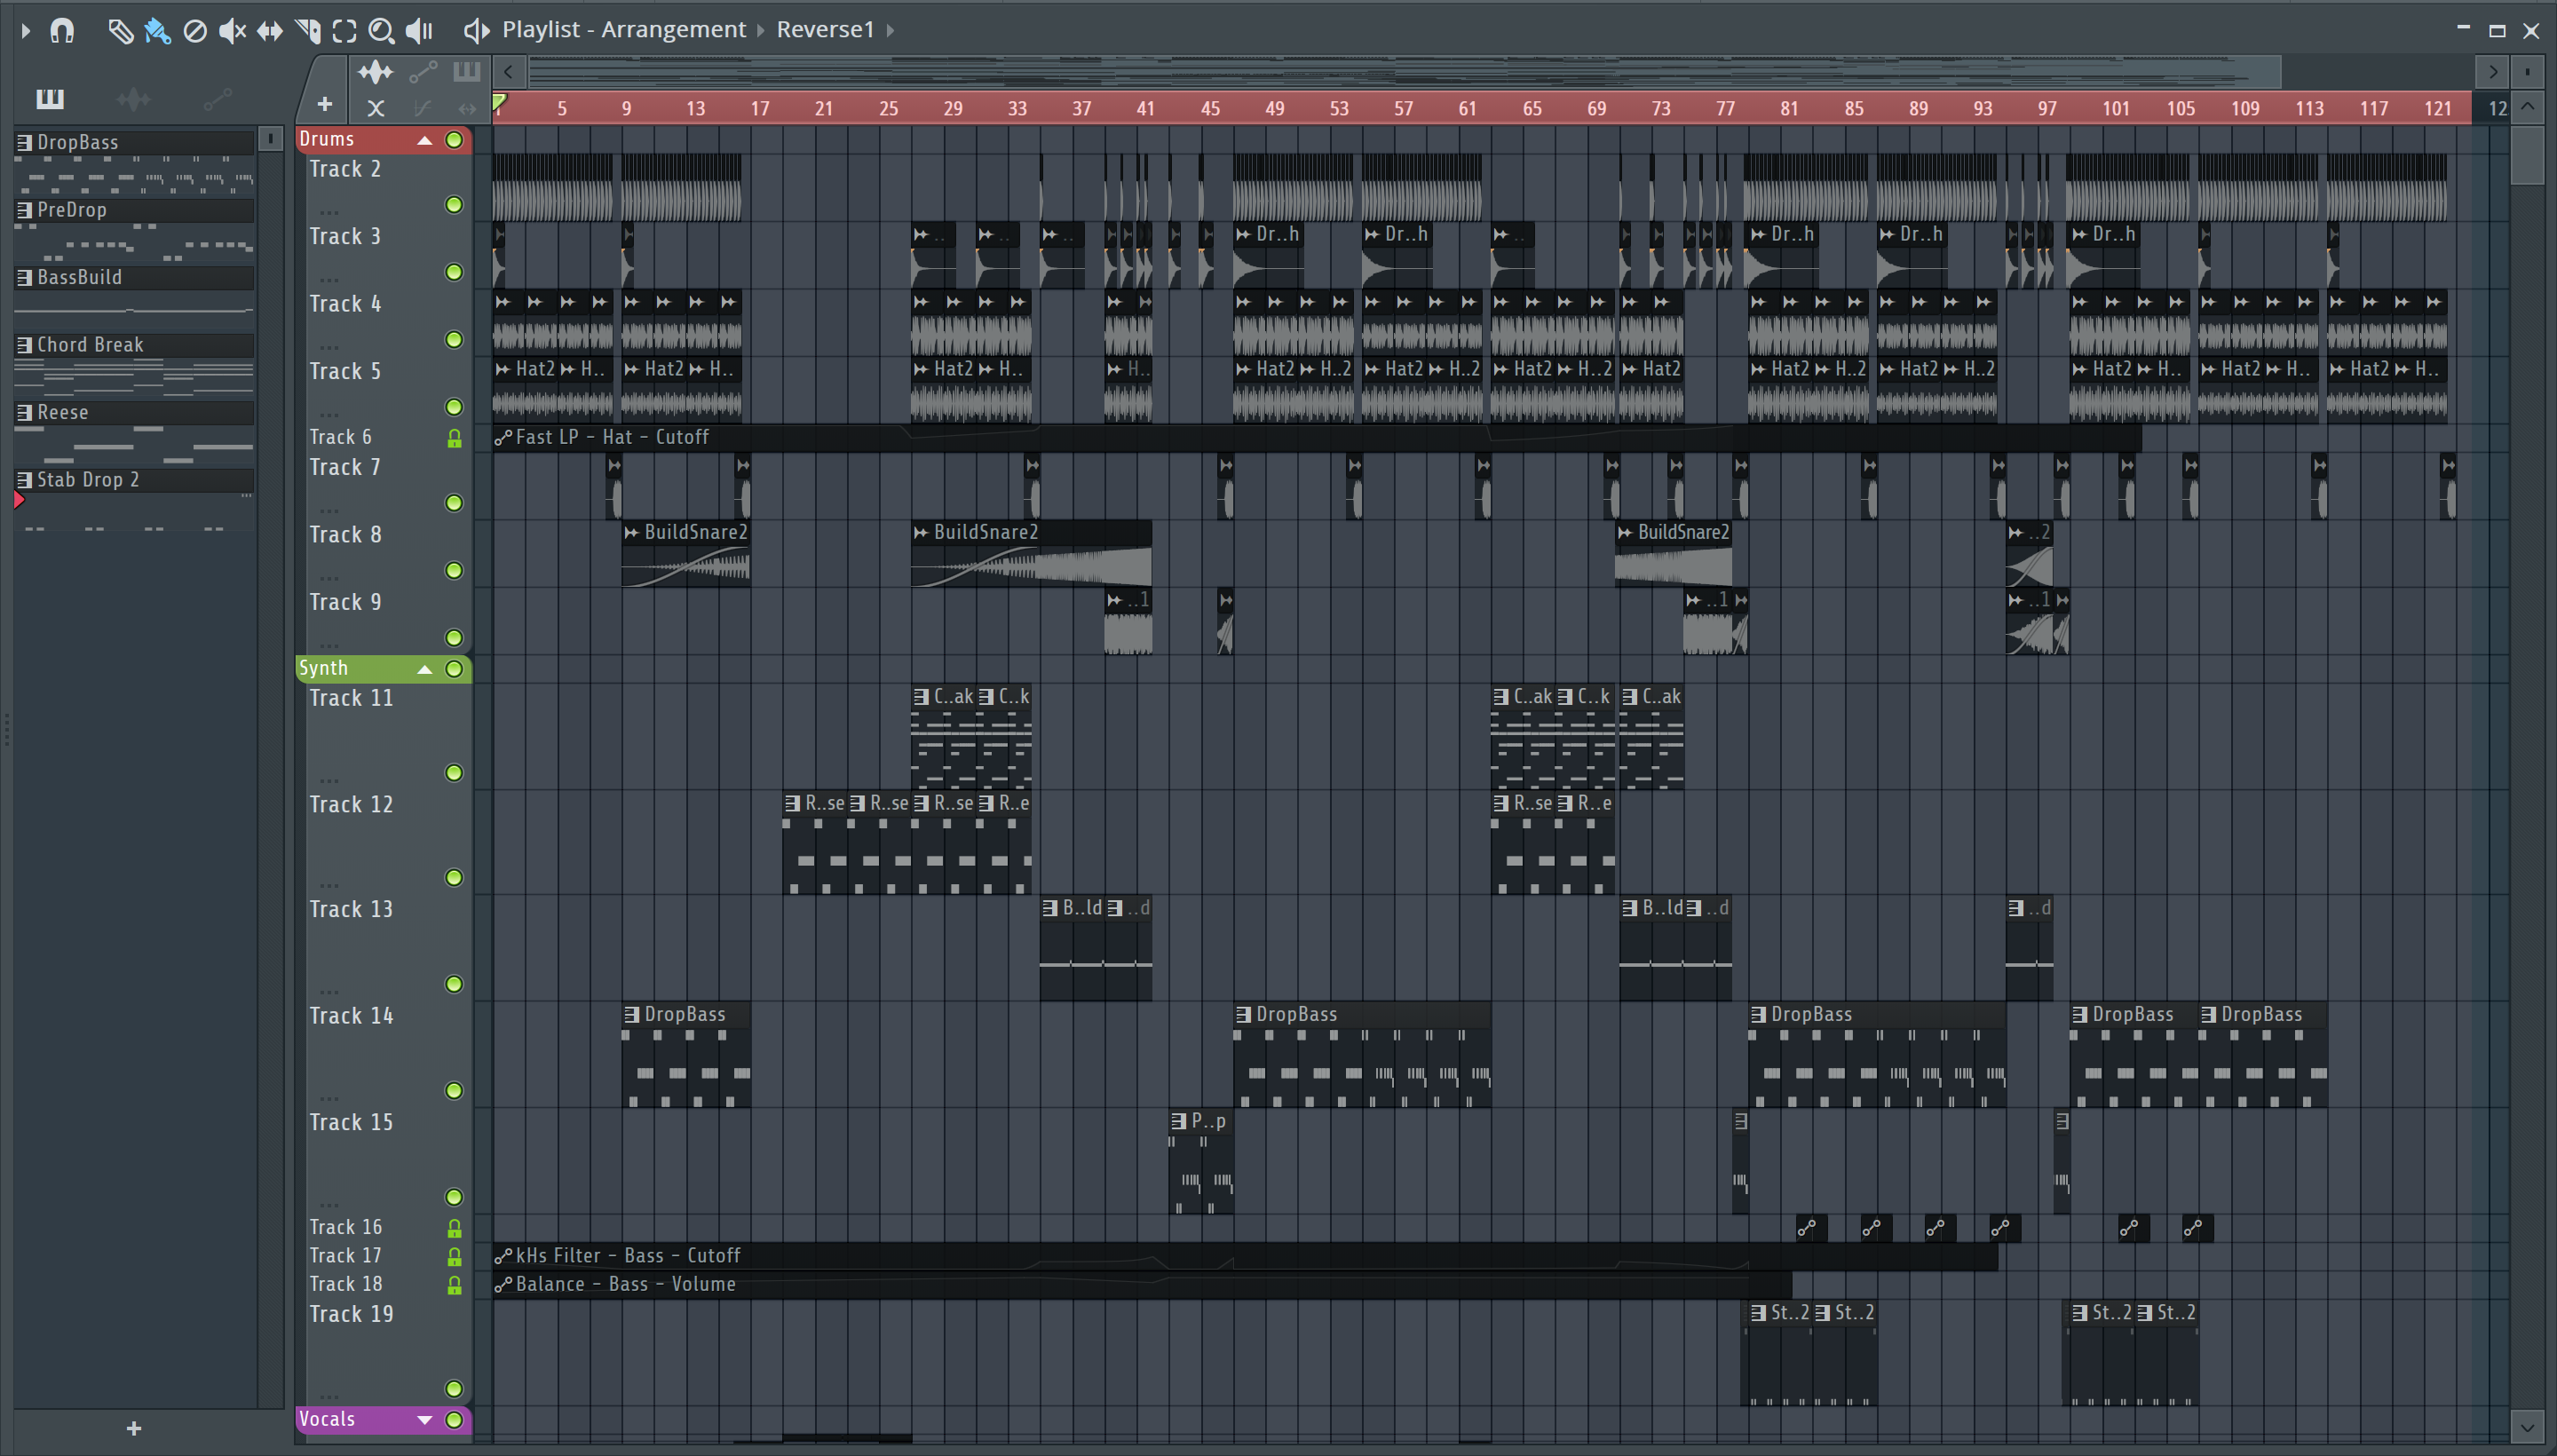Click the audio waveform clip-focus icon
2557x1456 pixels.
point(376,71)
